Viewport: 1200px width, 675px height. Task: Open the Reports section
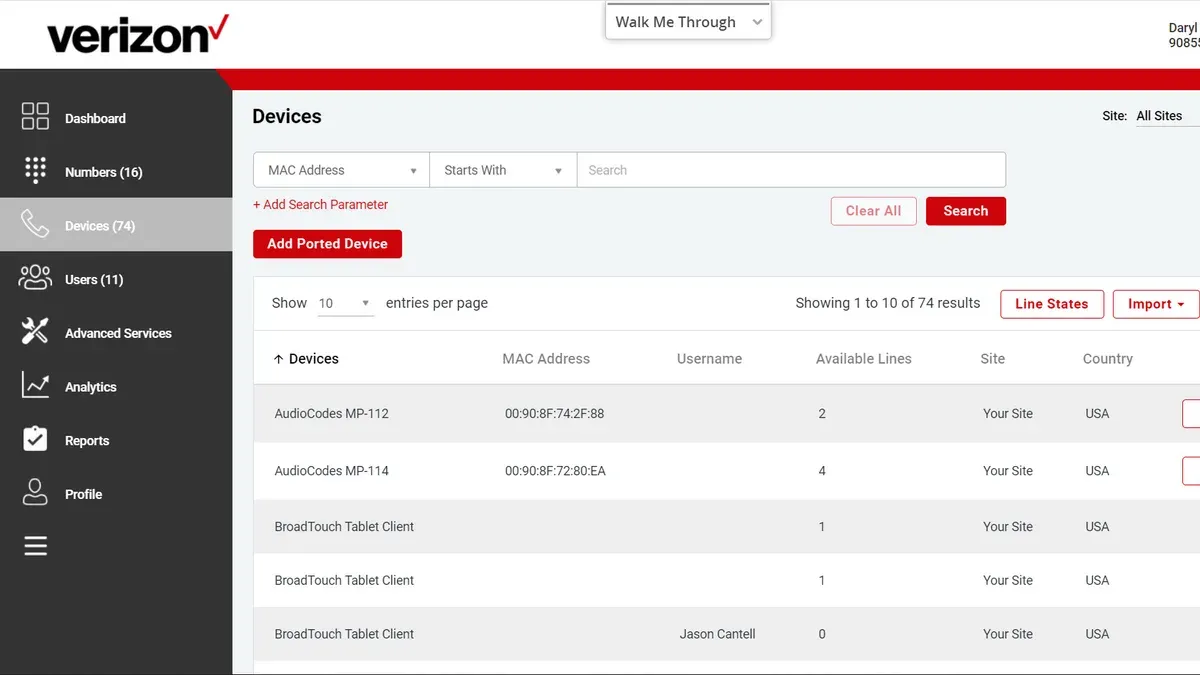point(87,441)
